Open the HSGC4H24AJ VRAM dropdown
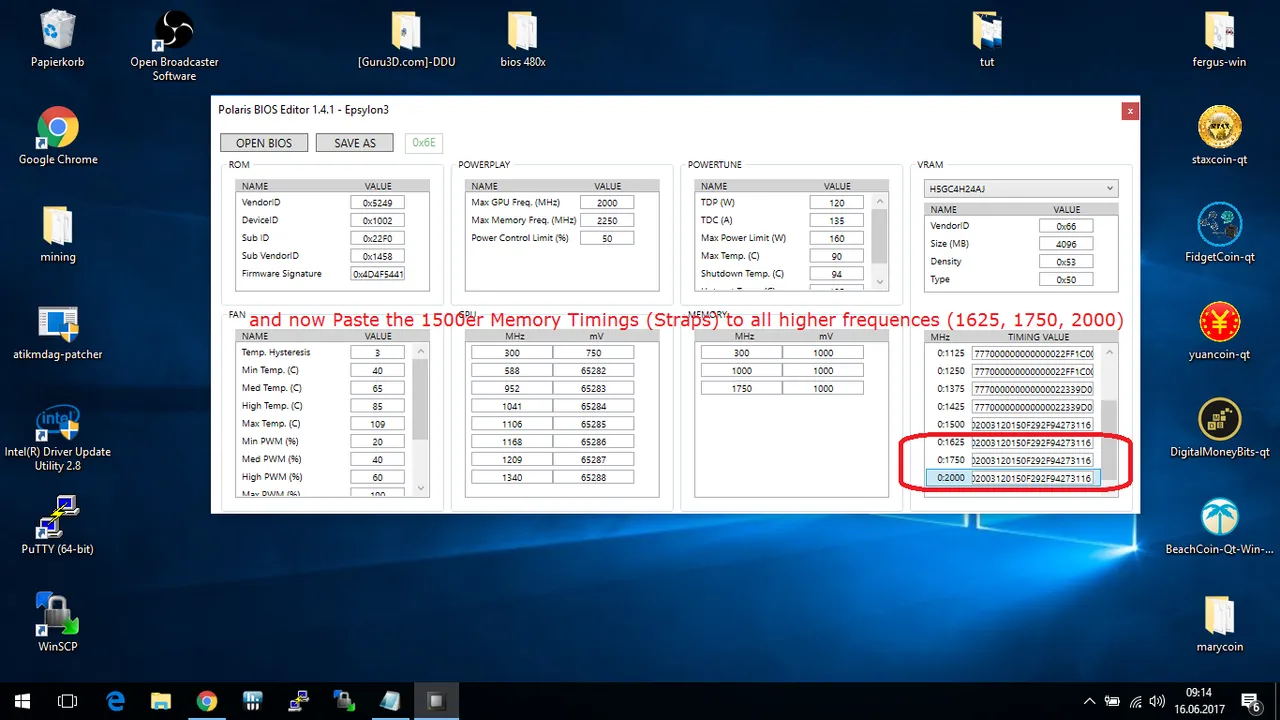The width and height of the screenshot is (1280, 720). [1022, 188]
